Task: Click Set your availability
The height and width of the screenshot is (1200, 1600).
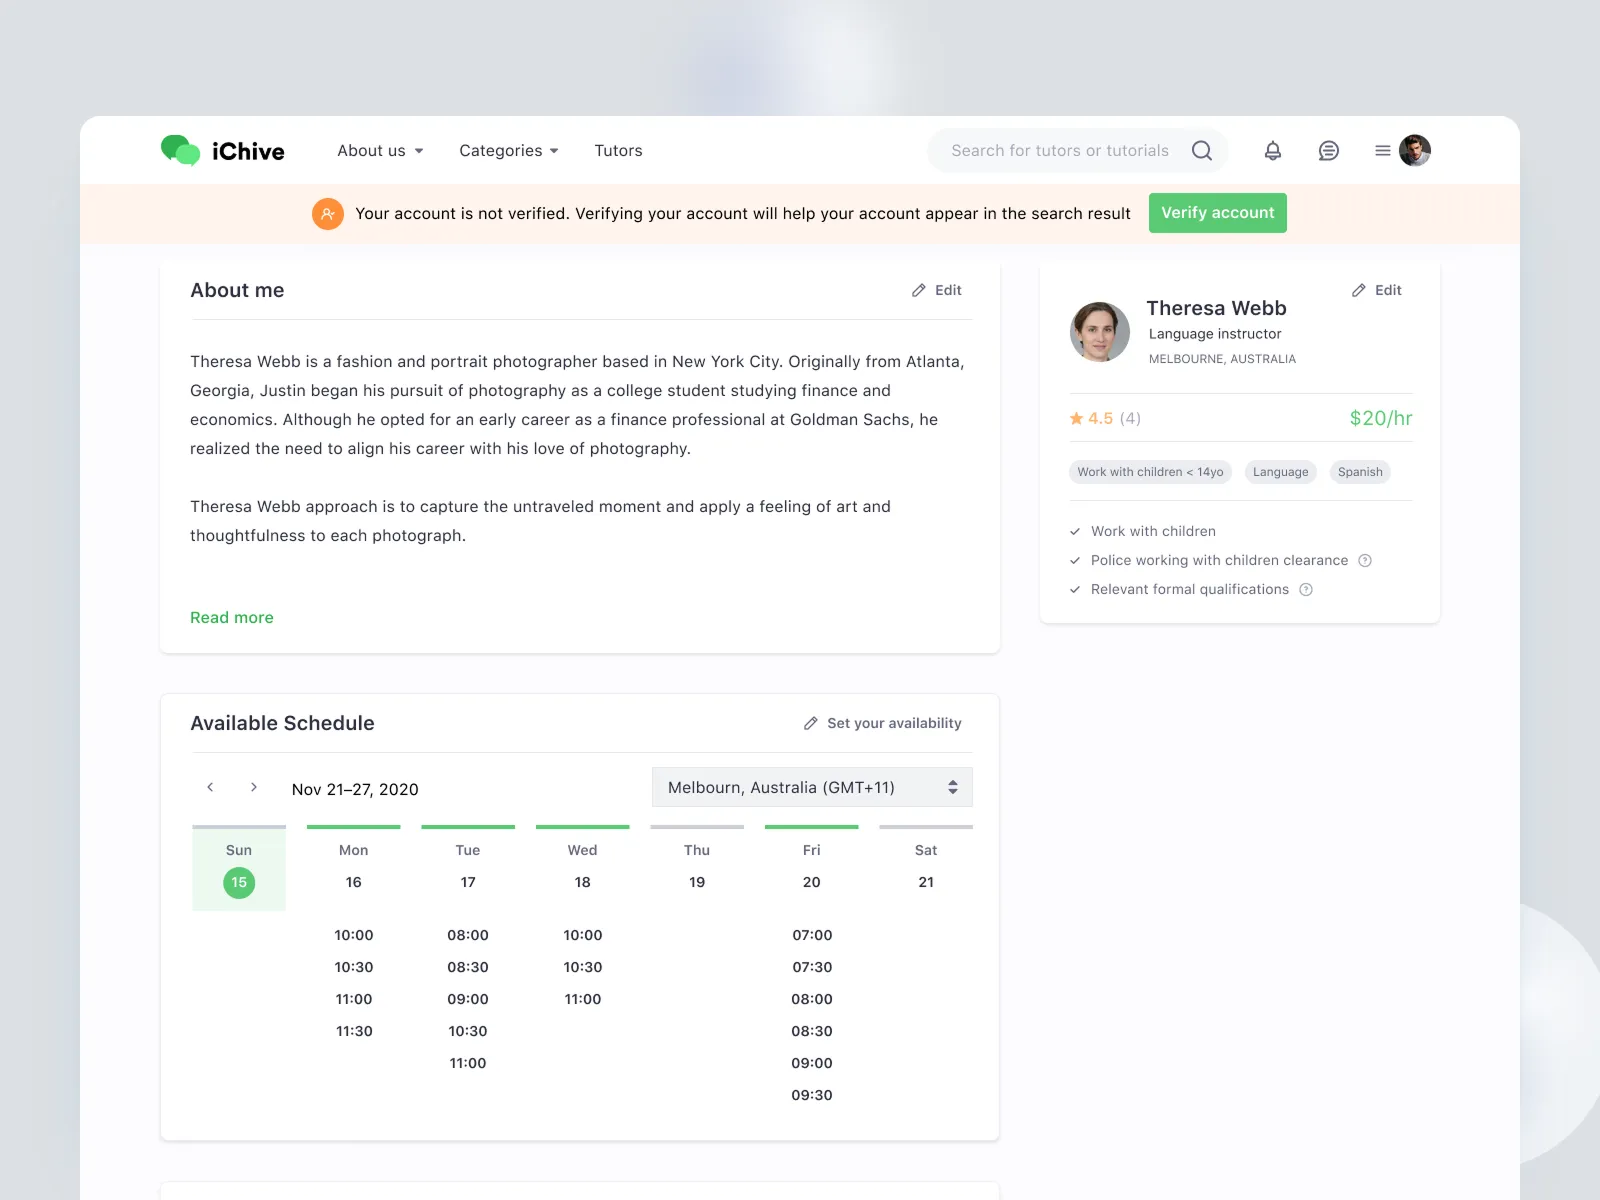Action: click(x=883, y=723)
